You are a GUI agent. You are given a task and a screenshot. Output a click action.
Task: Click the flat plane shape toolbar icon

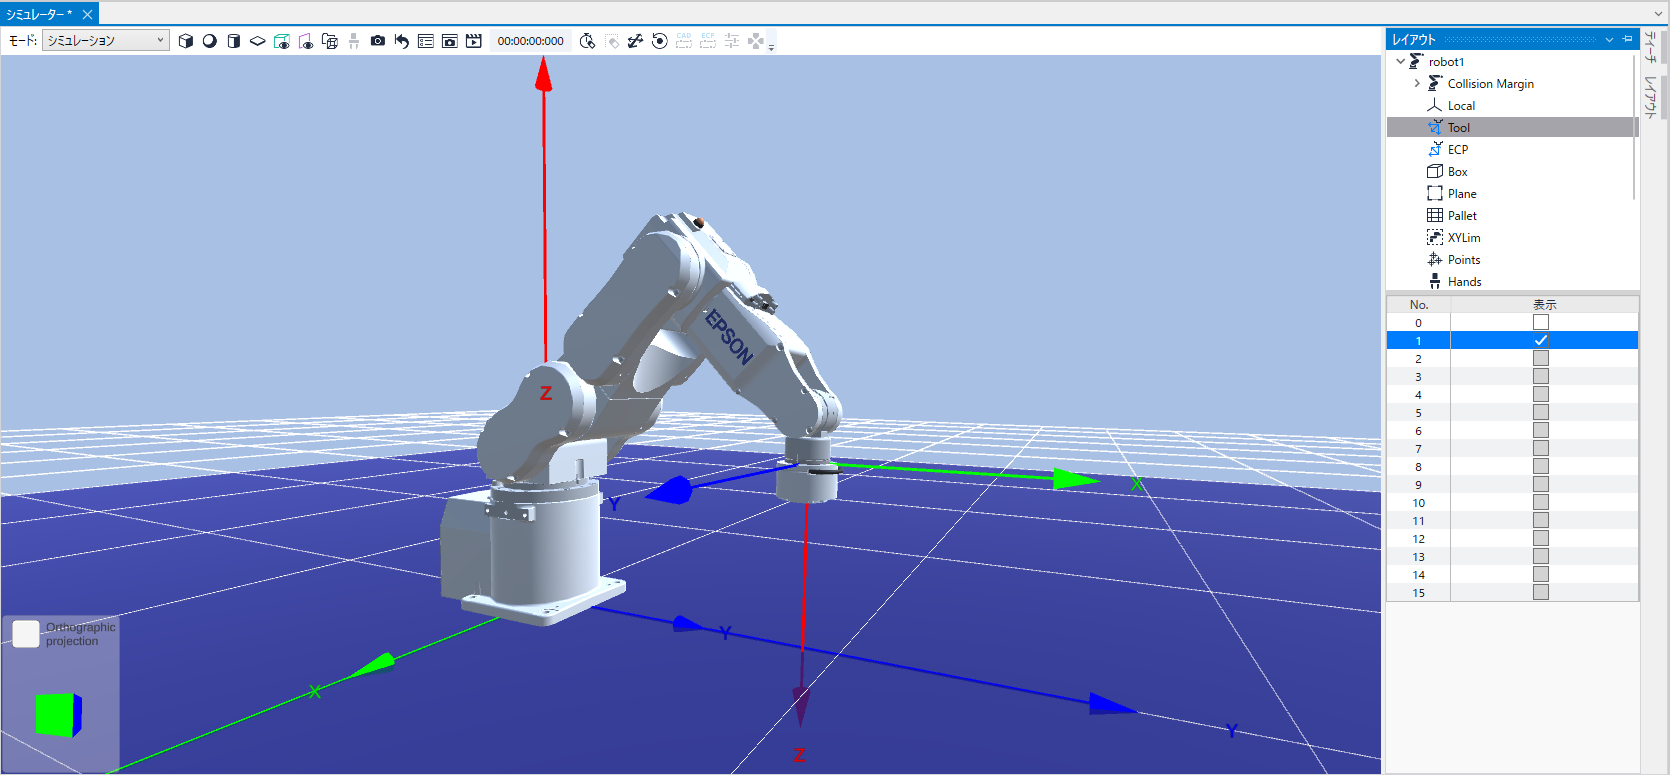pyautogui.click(x=257, y=41)
